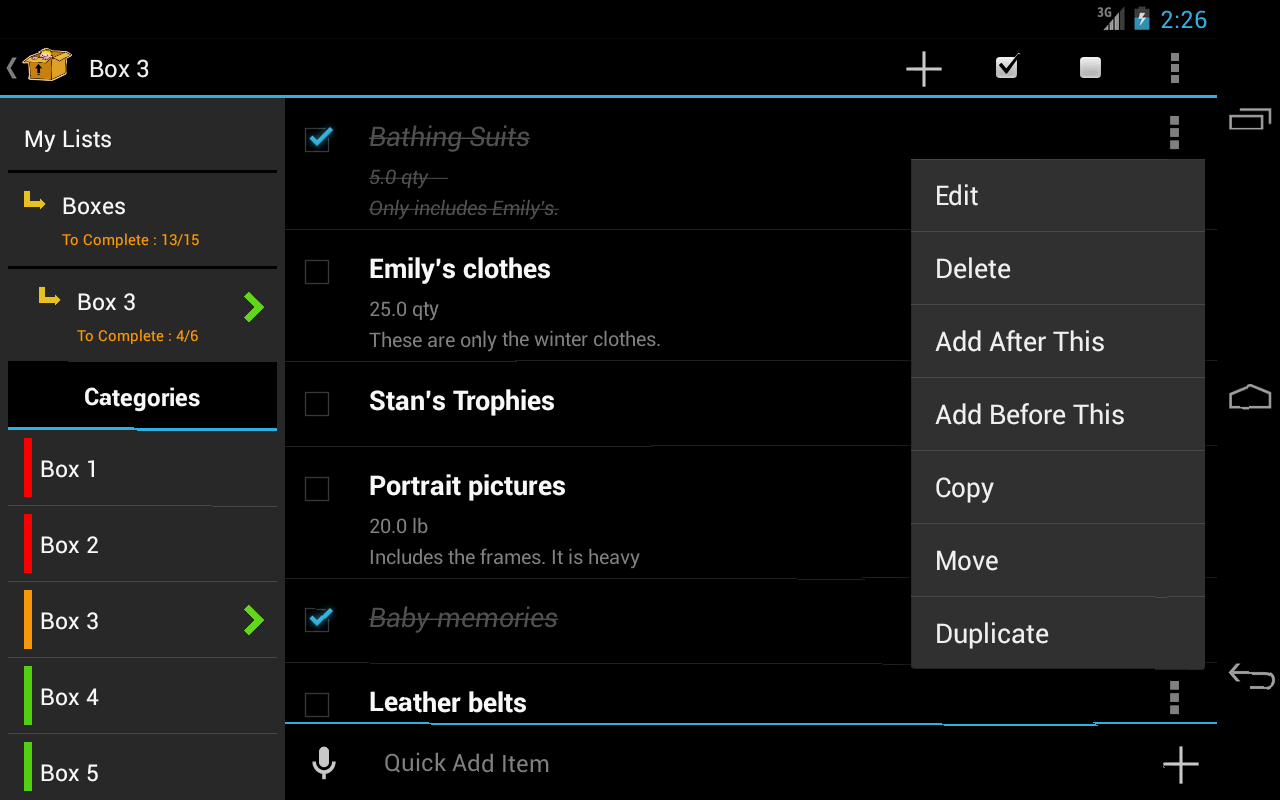Tap the Bathing Suits three-dot overflow
Viewport: 1280px width, 800px height.
[1174, 132]
